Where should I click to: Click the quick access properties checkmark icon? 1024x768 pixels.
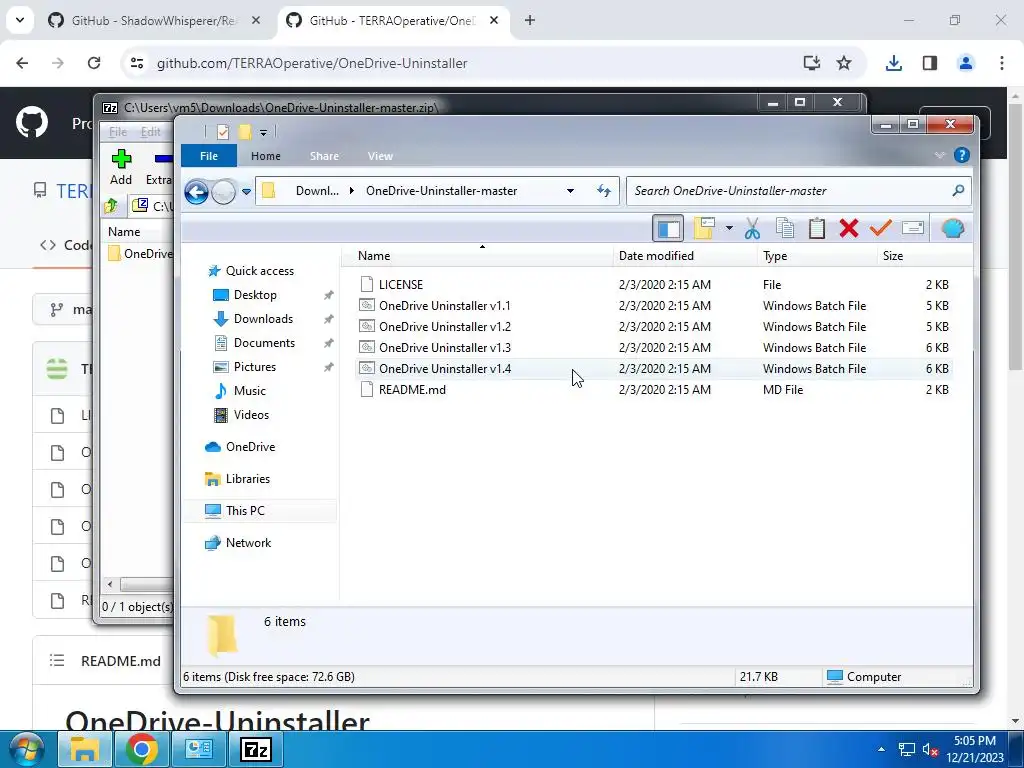pyautogui.click(x=223, y=133)
